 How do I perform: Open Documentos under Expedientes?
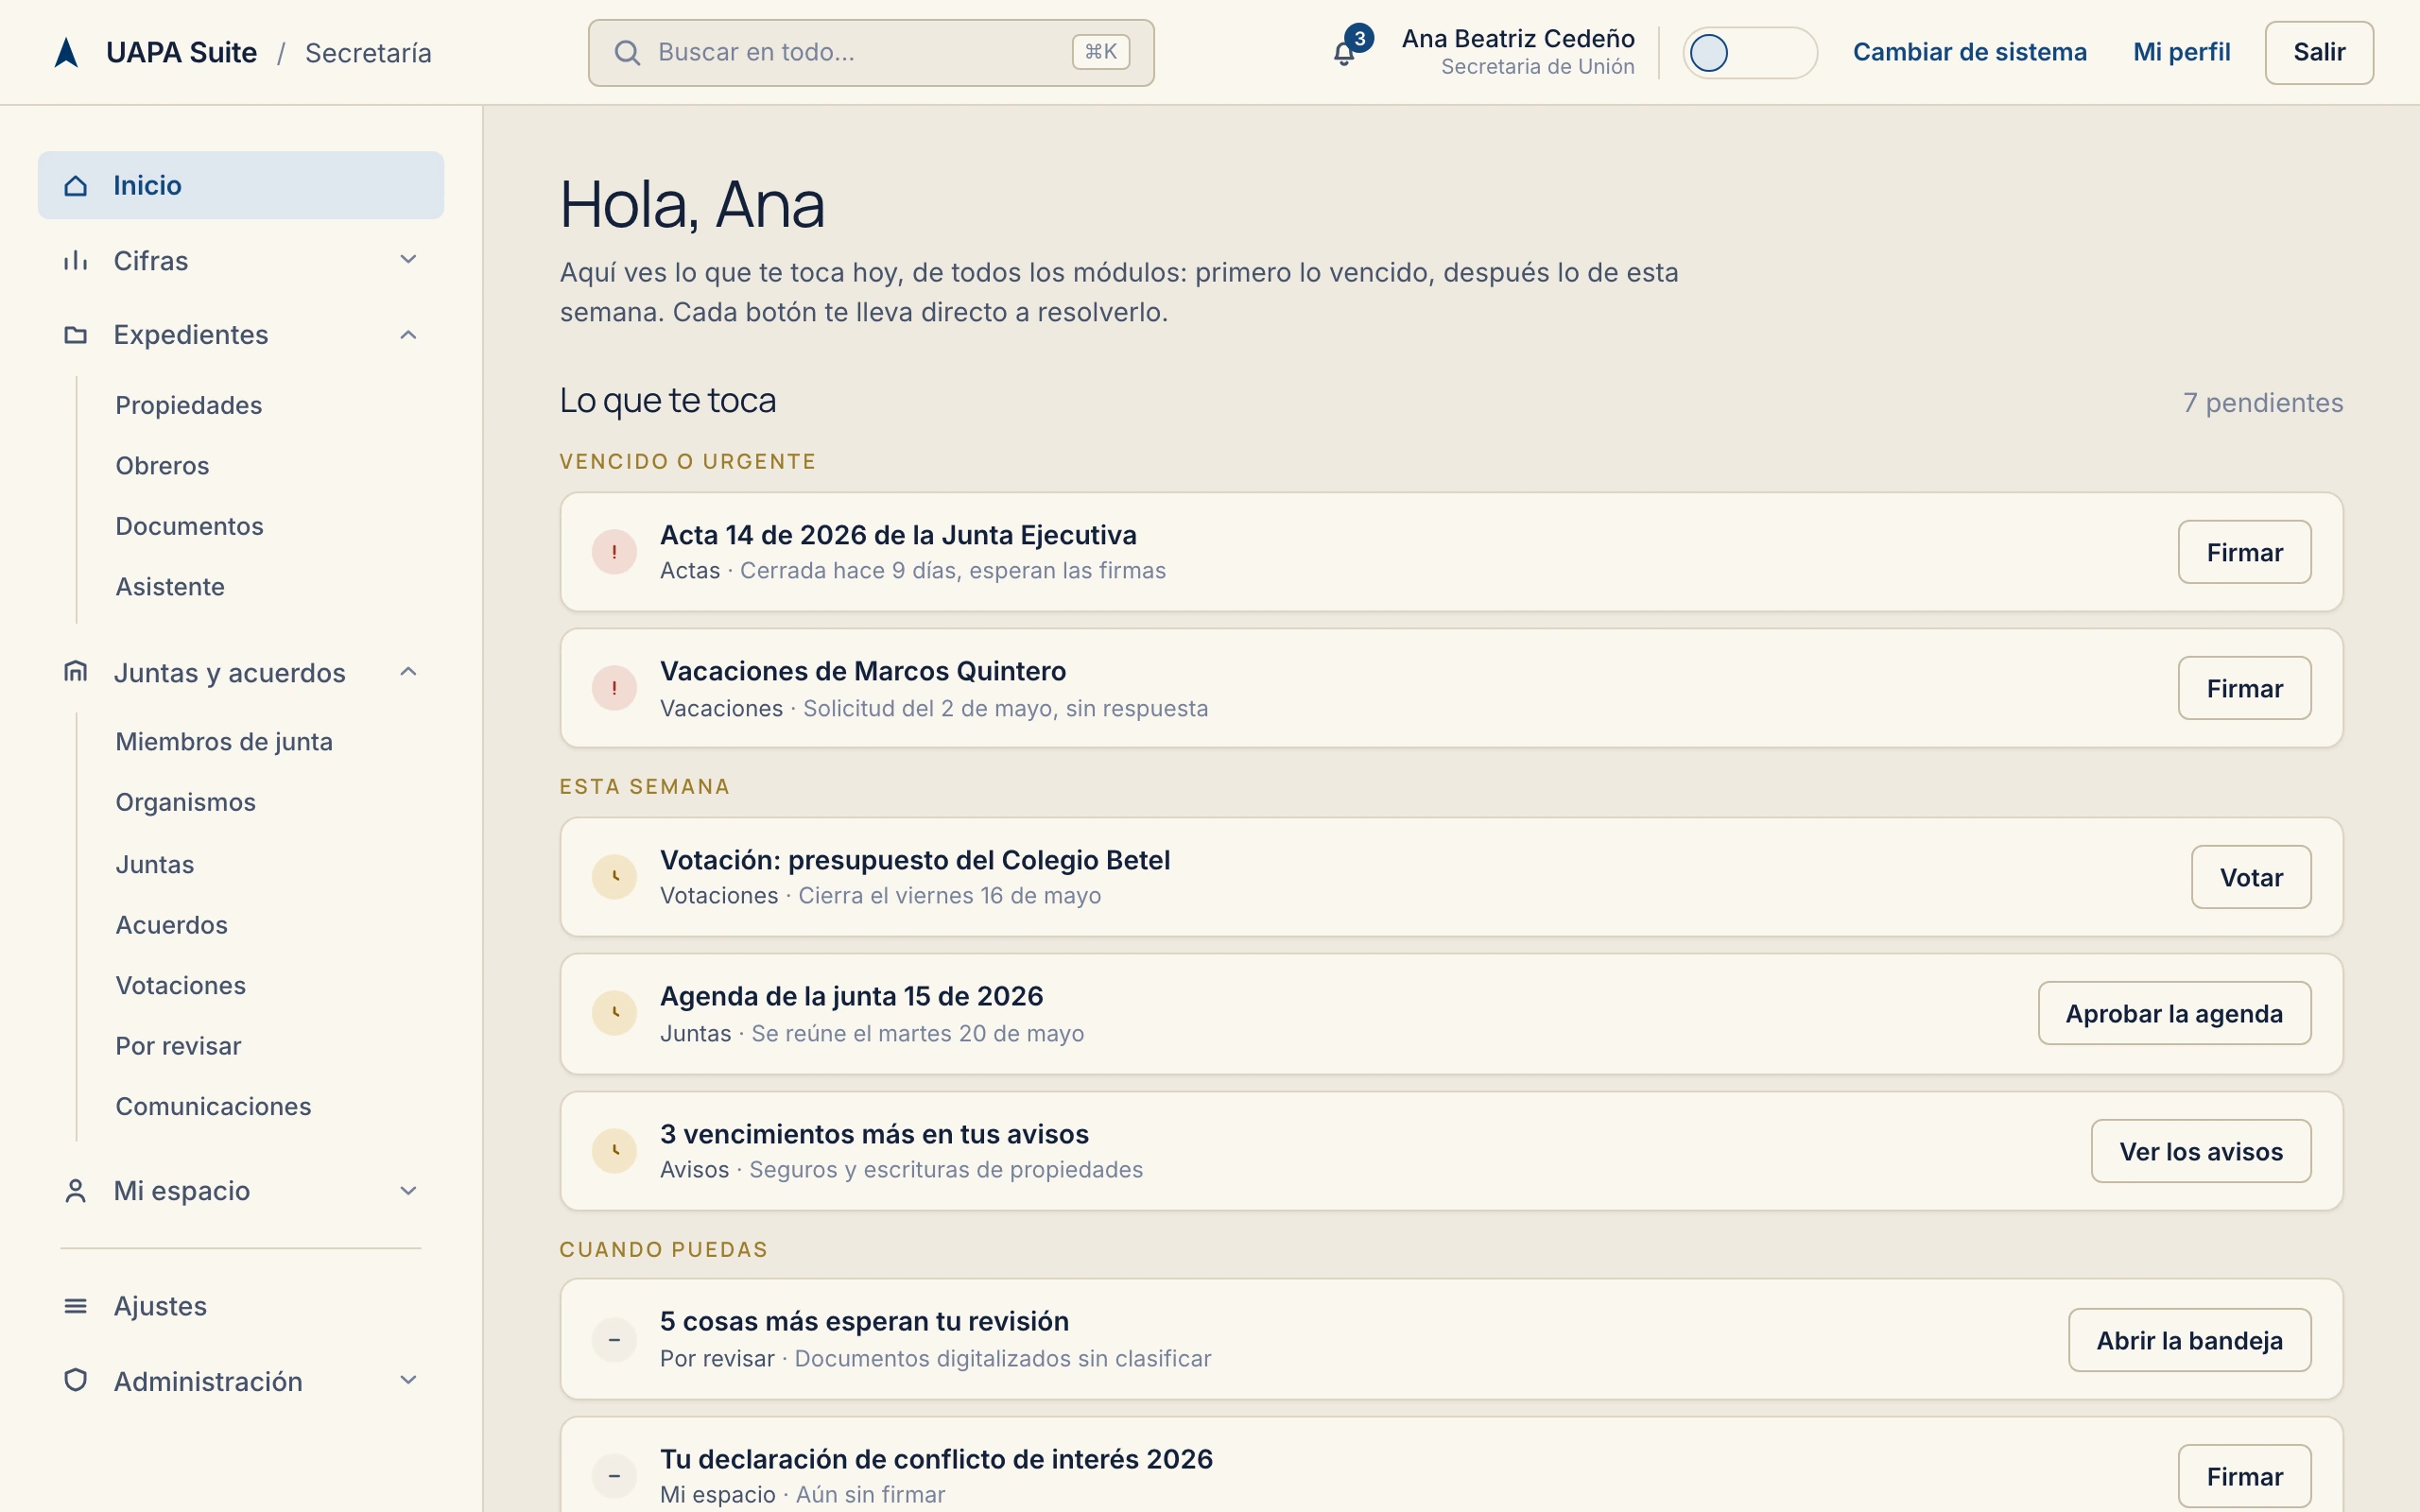click(189, 526)
